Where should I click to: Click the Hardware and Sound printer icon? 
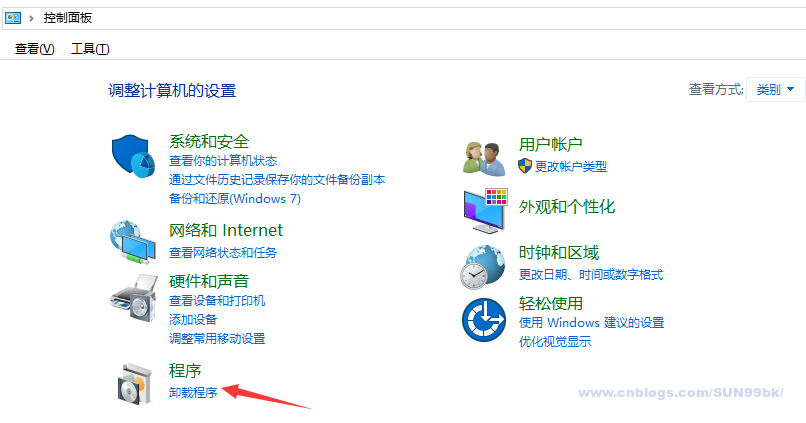click(134, 298)
